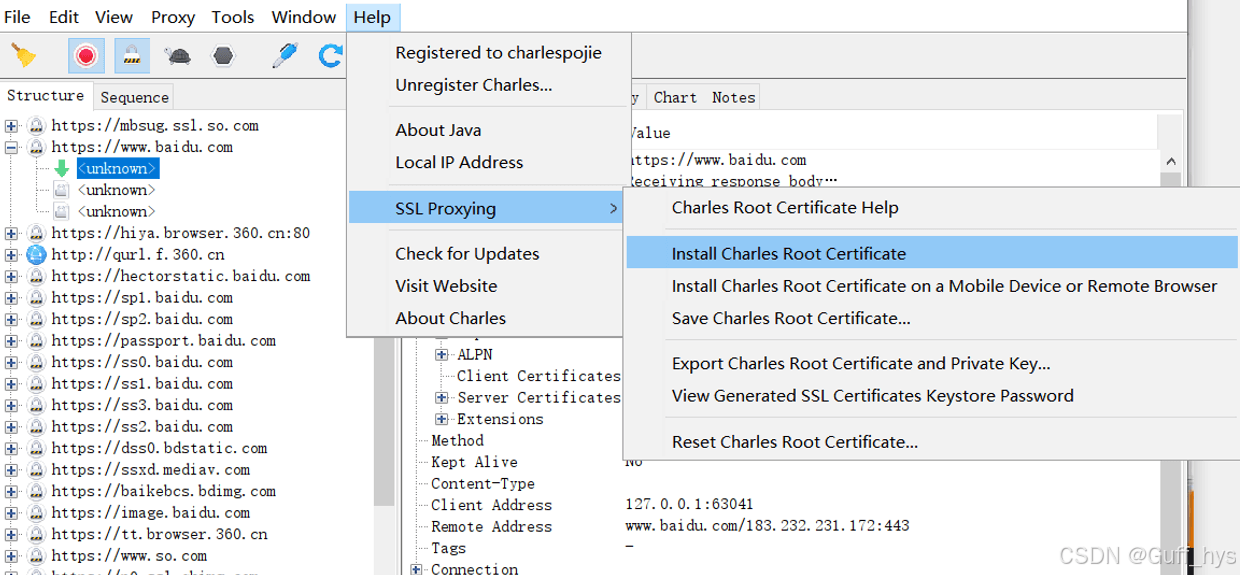Switch to the Structure tab
The height and width of the screenshot is (575, 1240).
46,96
